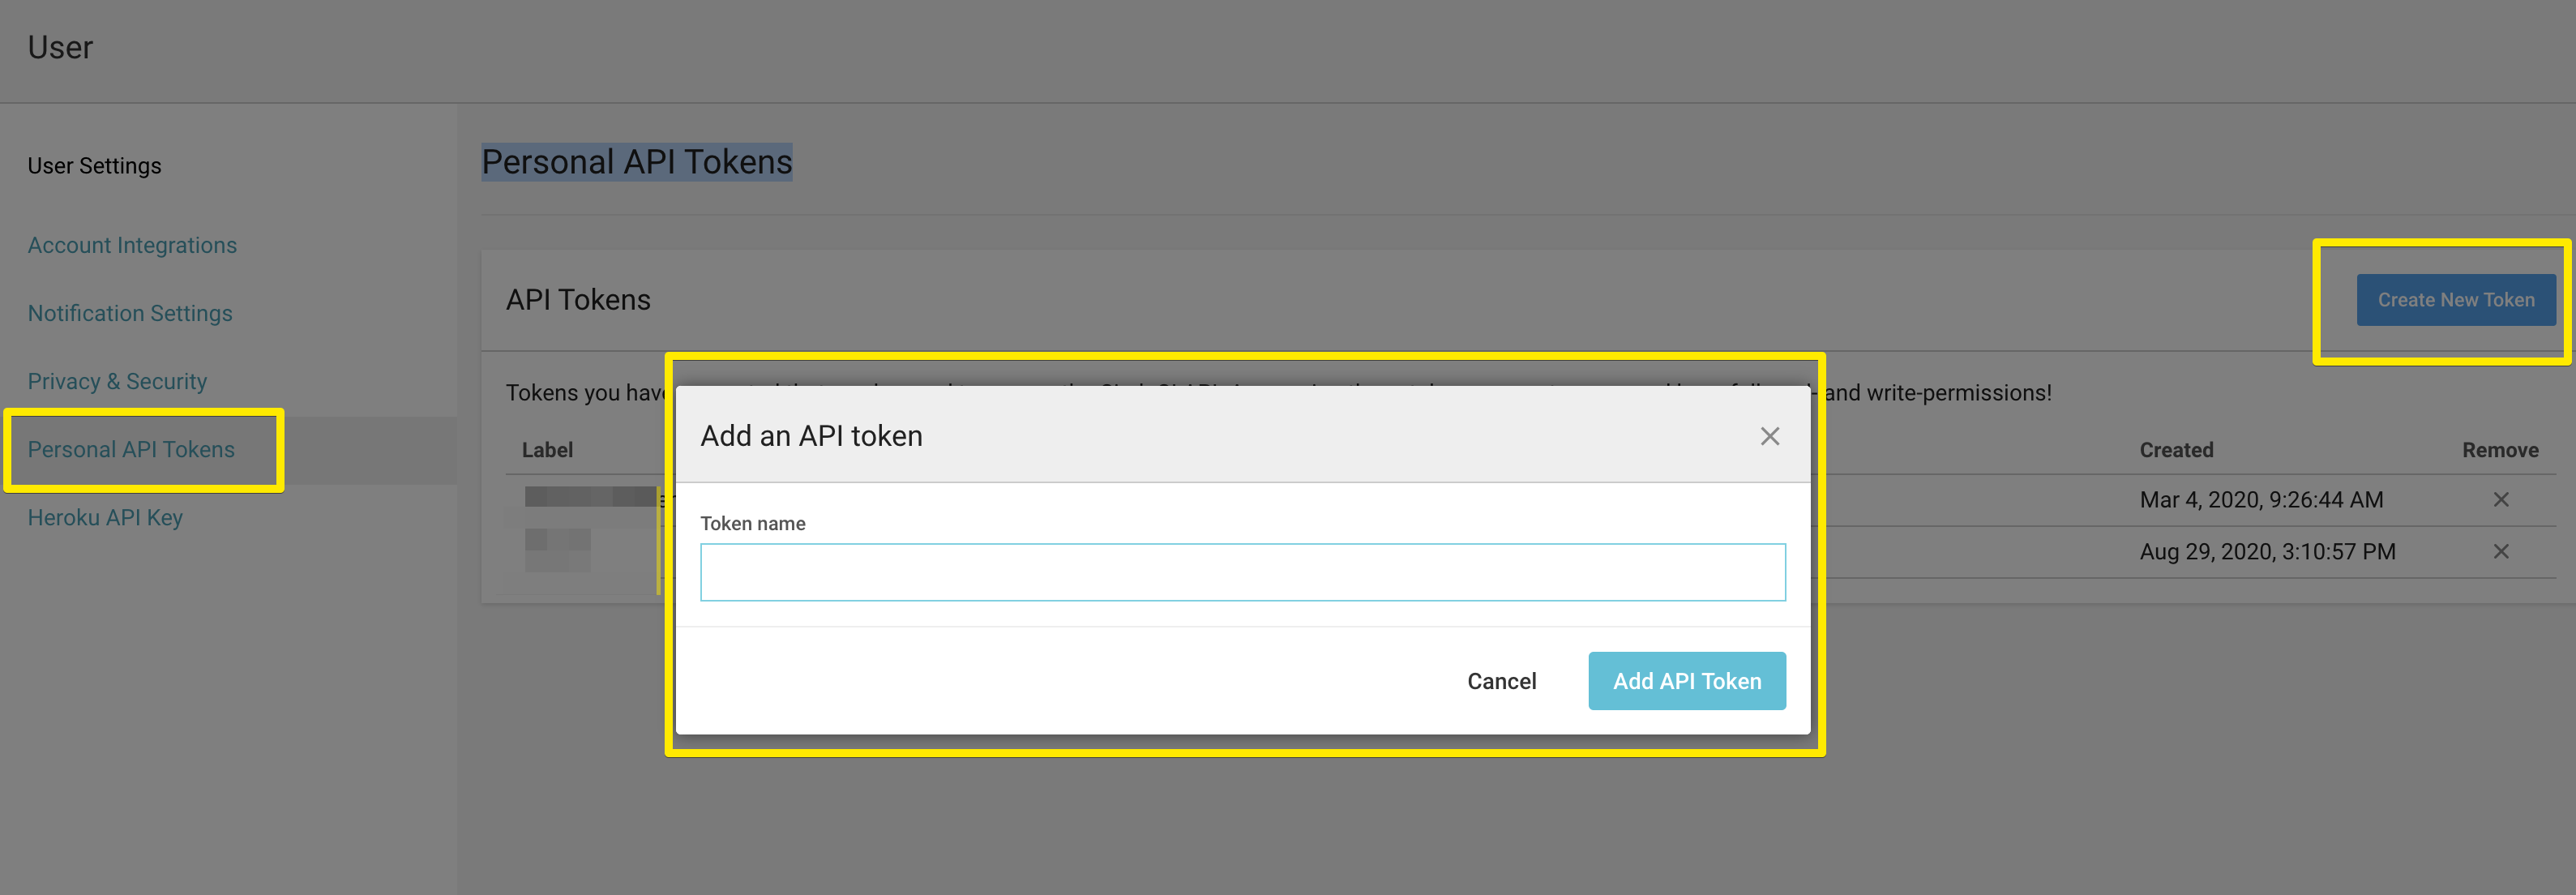Click the Remove column header
This screenshot has height=895, width=2576.
tap(2499, 450)
